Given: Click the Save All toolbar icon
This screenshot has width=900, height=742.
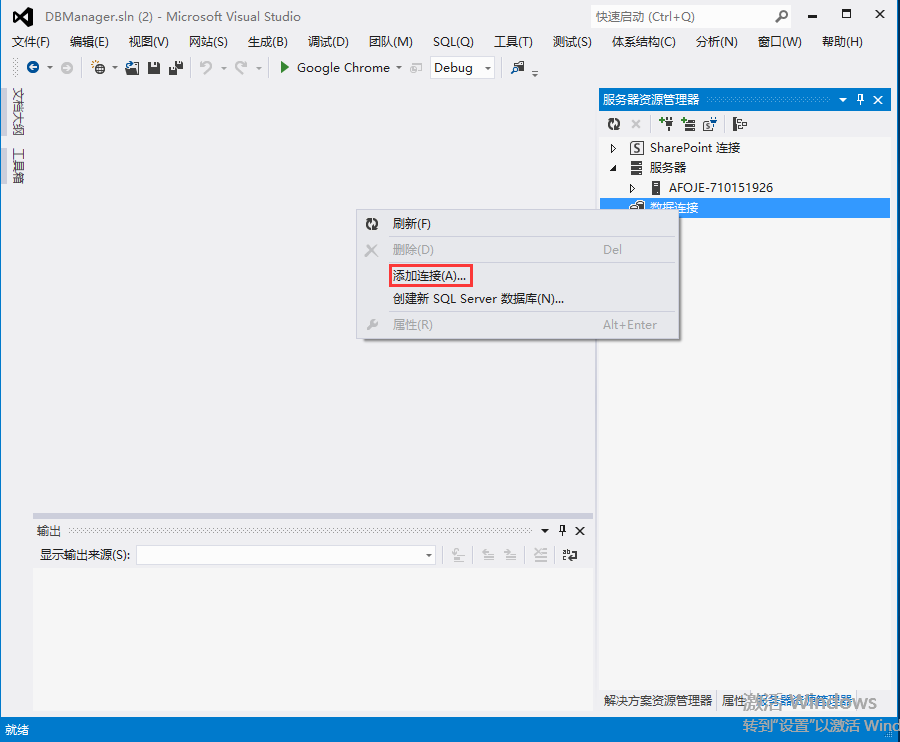Looking at the screenshot, I should coord(176,67).
